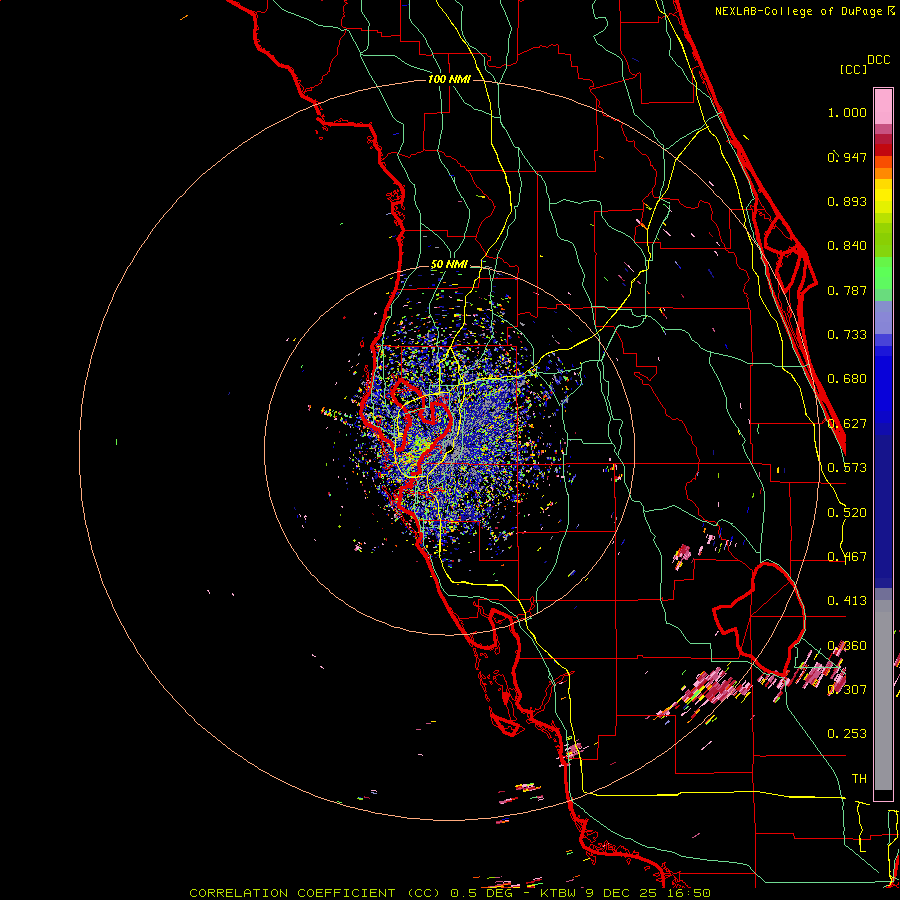Click the pink top segment of color bar

point(883,106)
